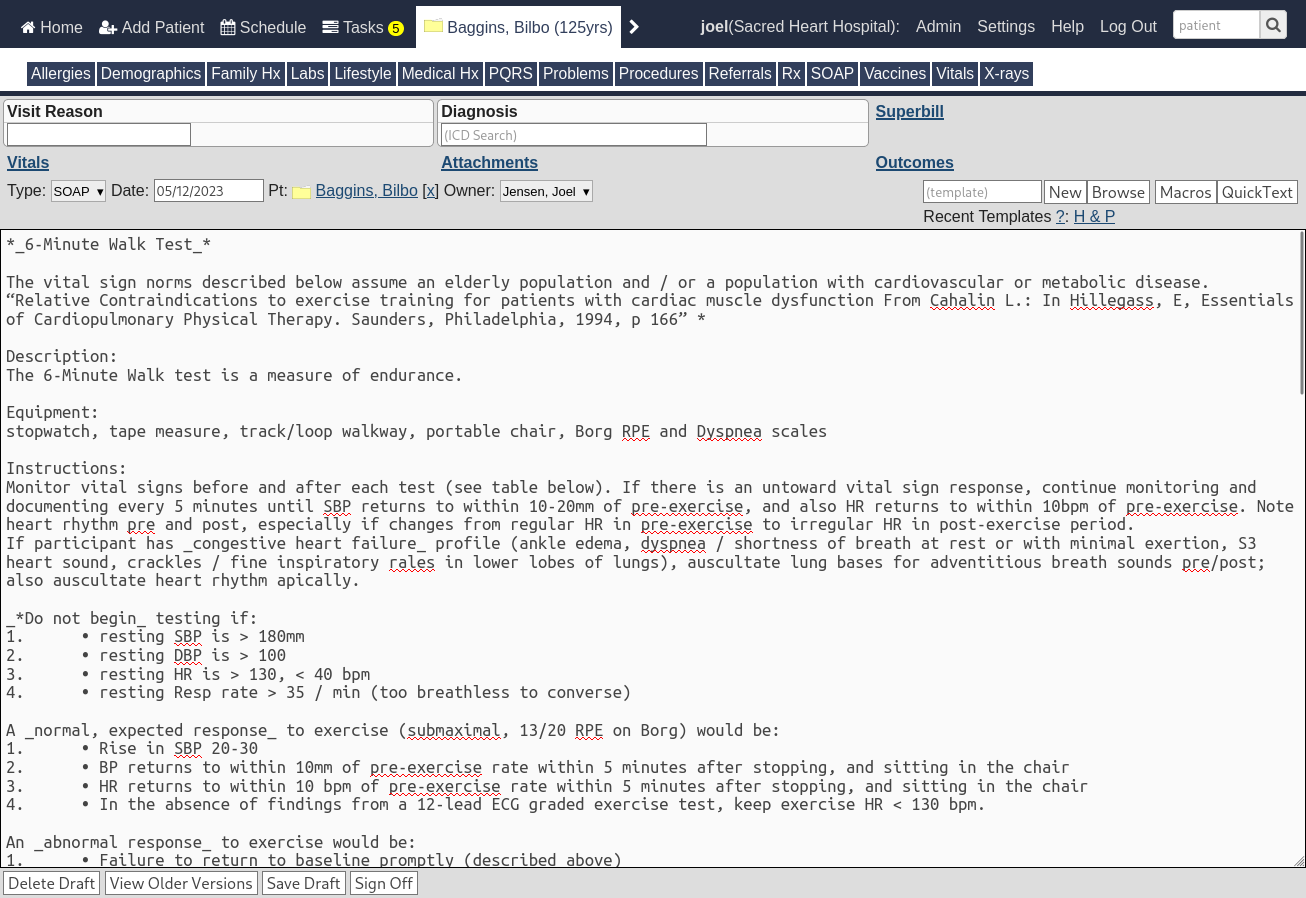Click the Macros button
This screenshot has height=898, width=1306.
coord(1185,192)
